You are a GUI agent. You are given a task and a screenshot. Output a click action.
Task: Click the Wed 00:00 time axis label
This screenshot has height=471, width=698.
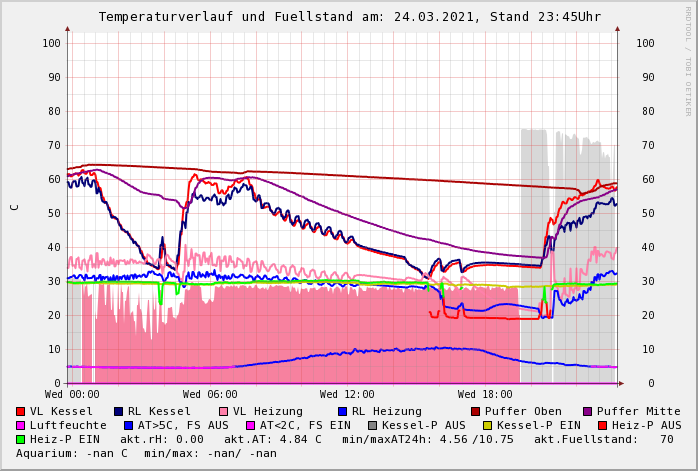pyautogui.click(x=72, y=394)
